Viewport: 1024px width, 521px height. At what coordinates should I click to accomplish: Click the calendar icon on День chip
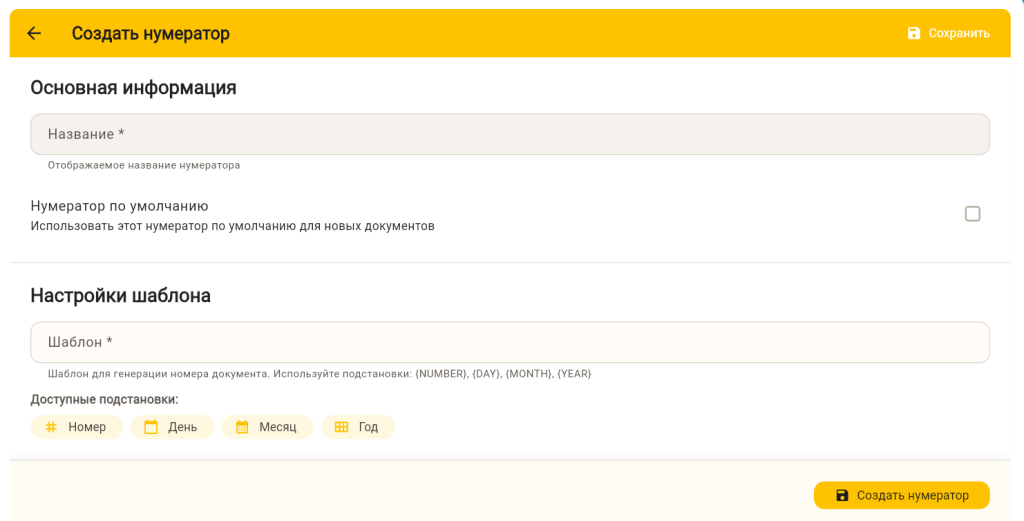tap(151, 427)
